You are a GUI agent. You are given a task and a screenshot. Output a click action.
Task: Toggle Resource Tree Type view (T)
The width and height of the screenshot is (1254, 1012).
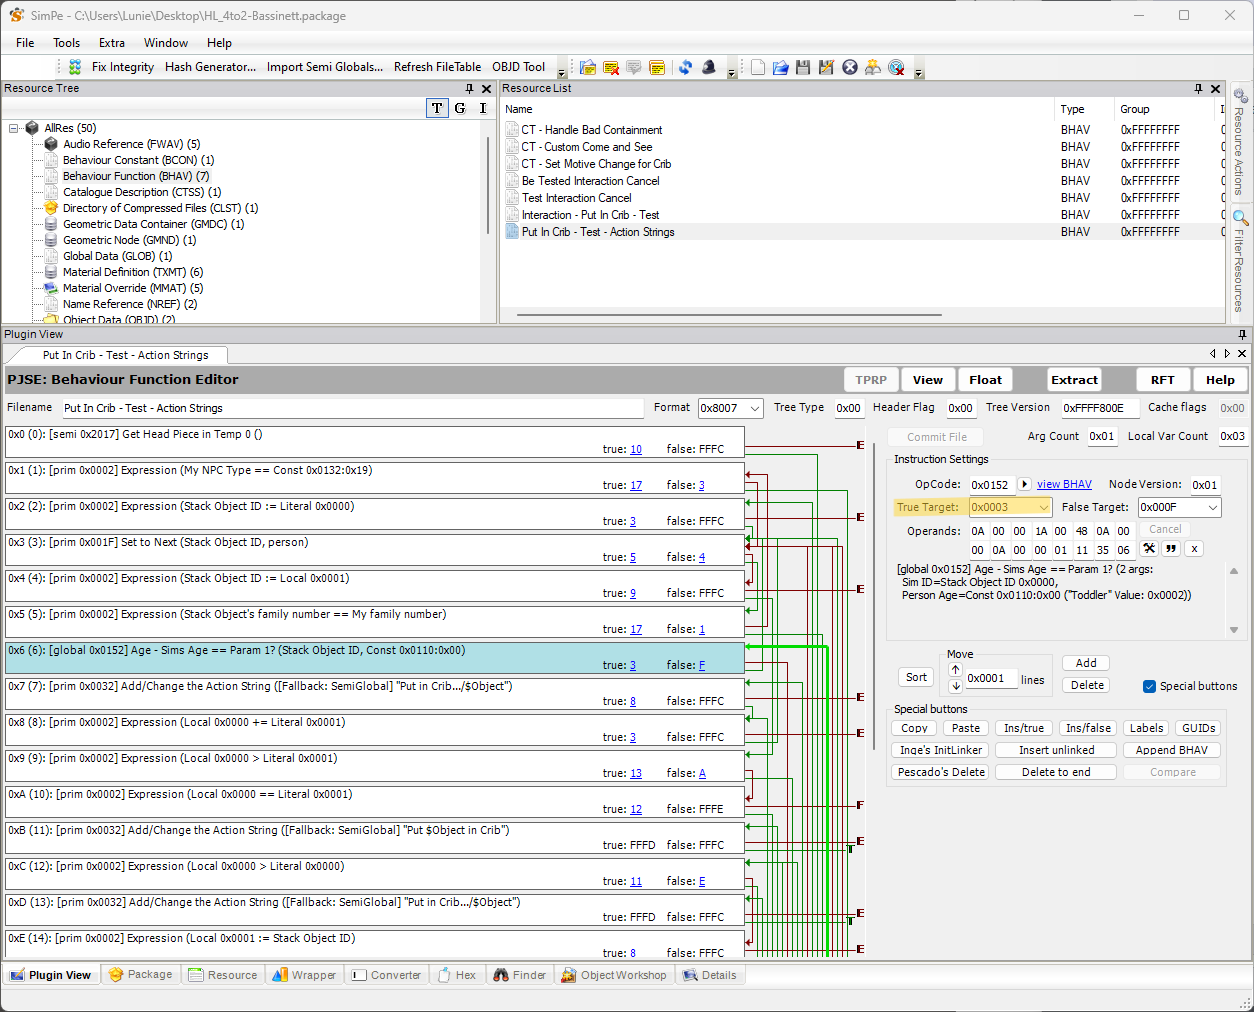click(437, 108)
